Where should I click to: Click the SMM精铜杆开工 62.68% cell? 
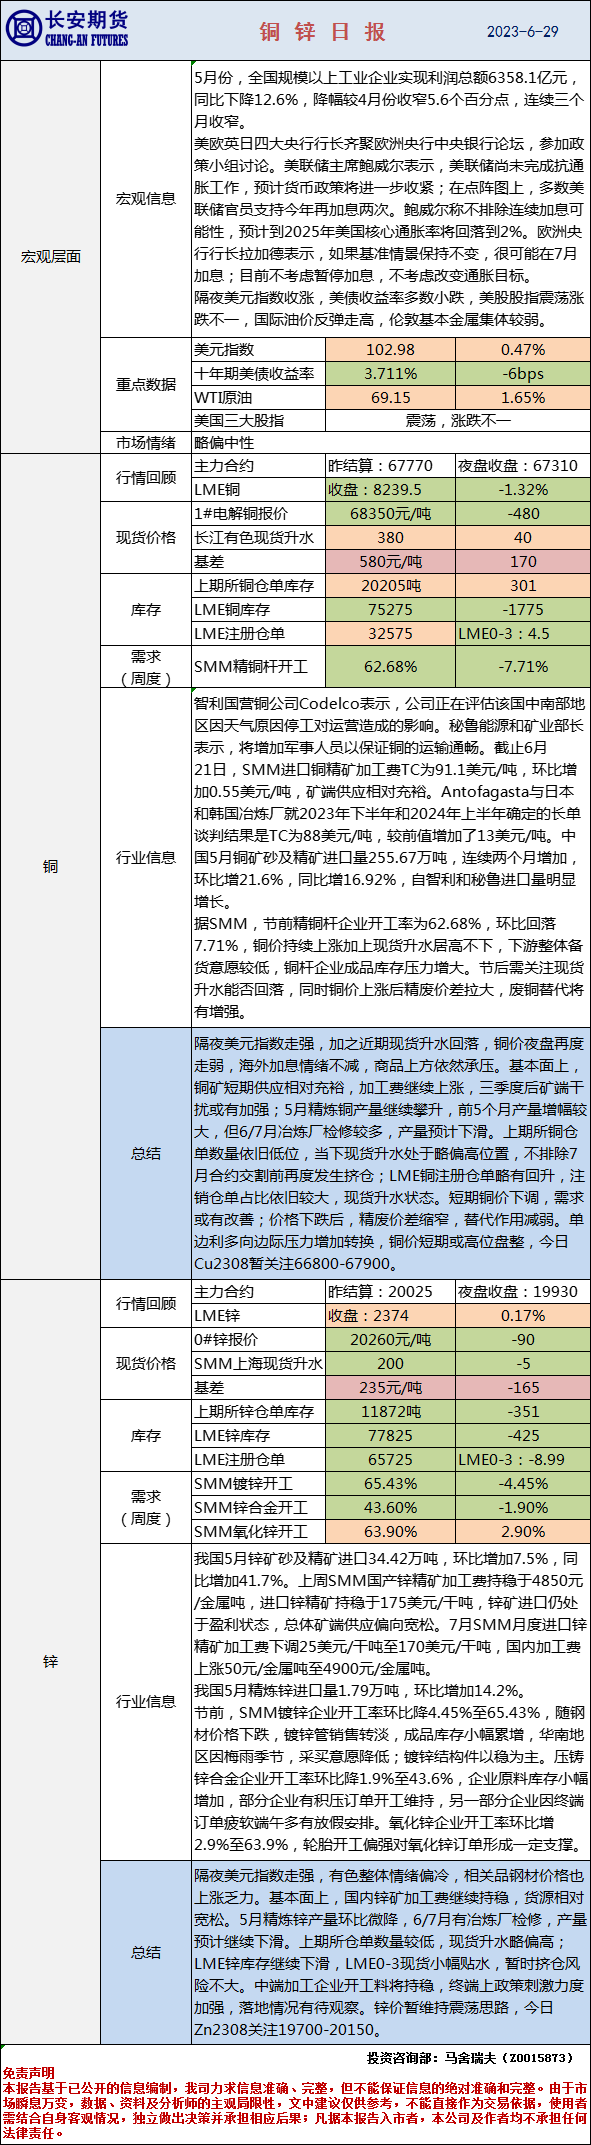[x=390, y=666]
